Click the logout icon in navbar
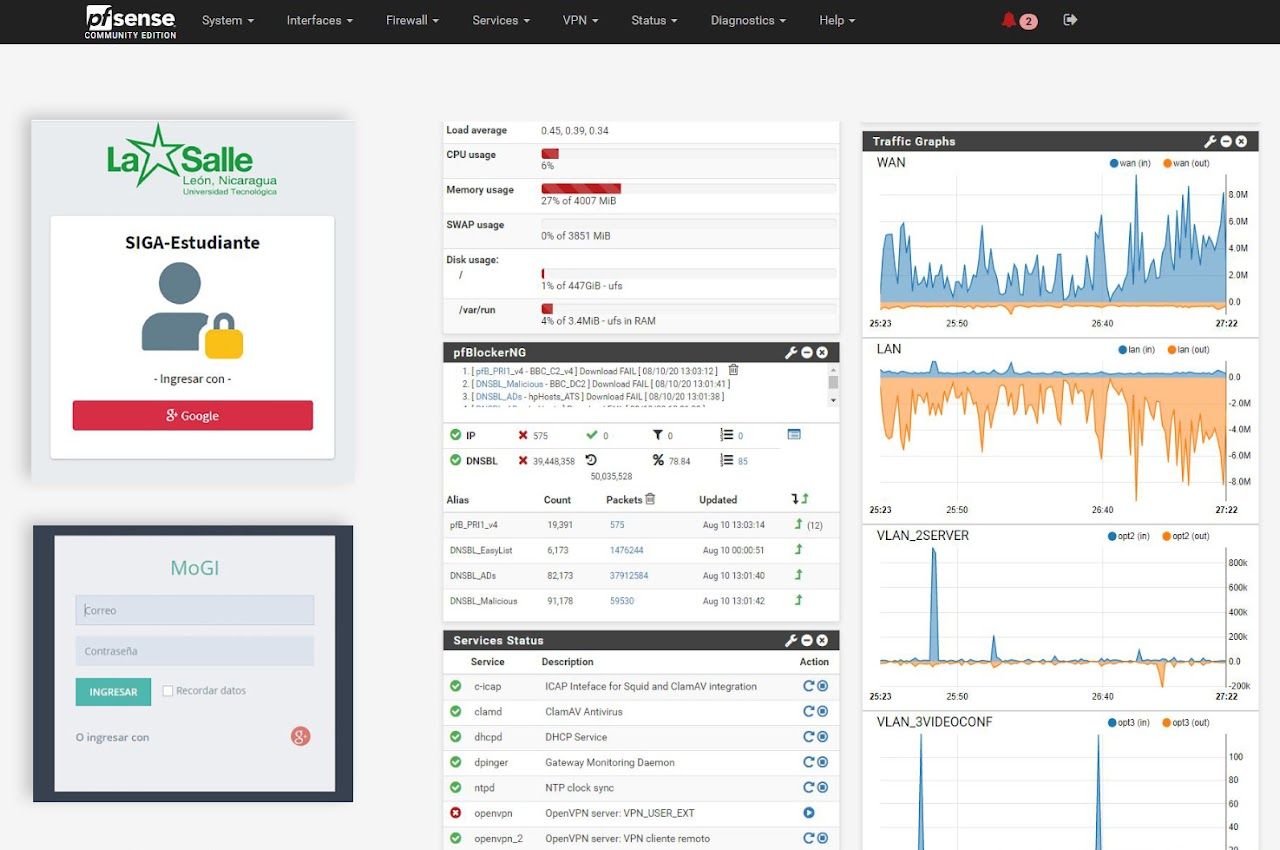This screenshot has height=850, width=1280. 1070,20
